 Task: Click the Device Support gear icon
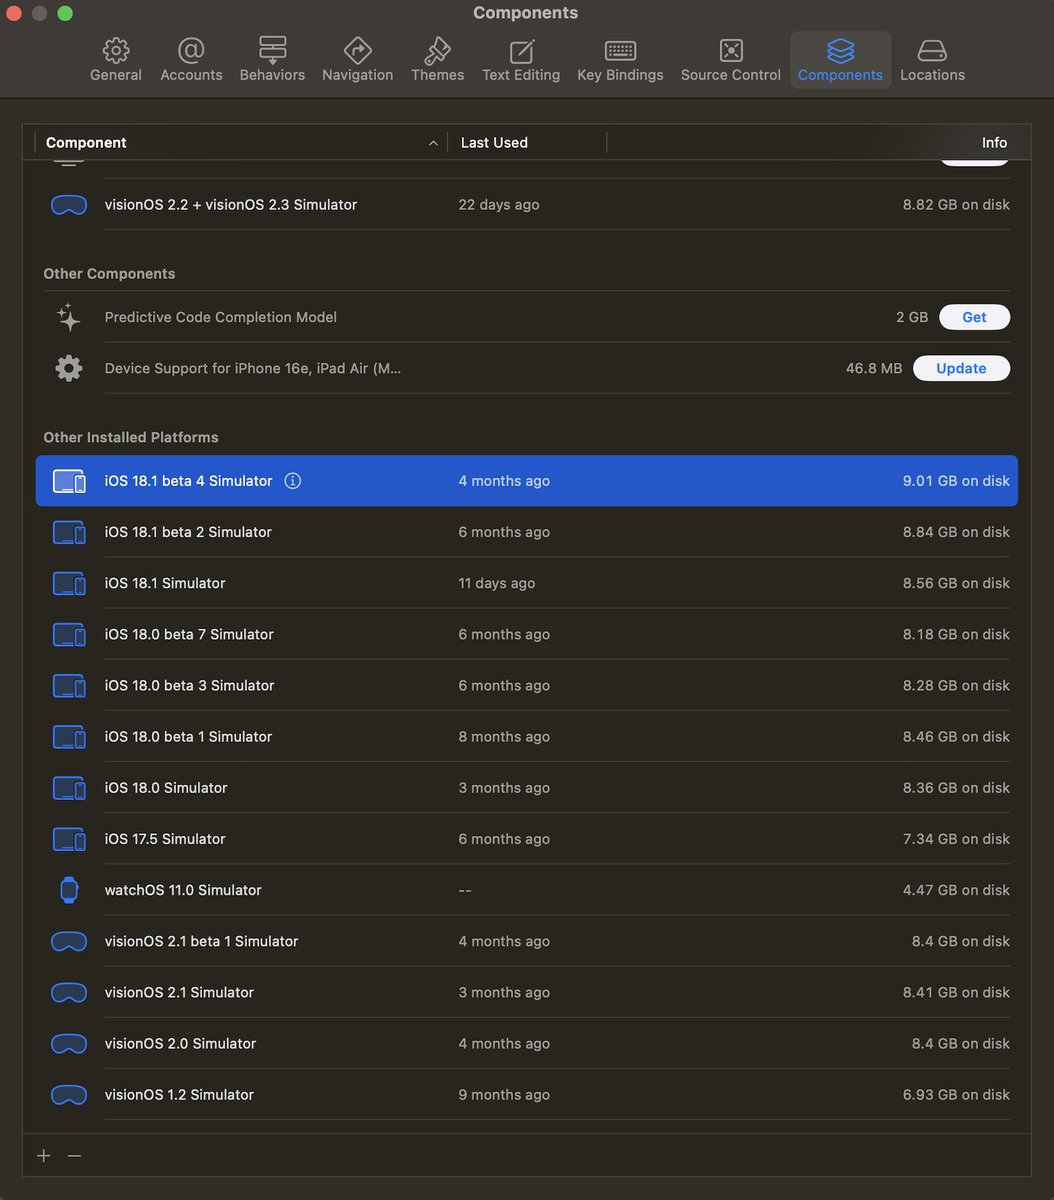point(69,368)
